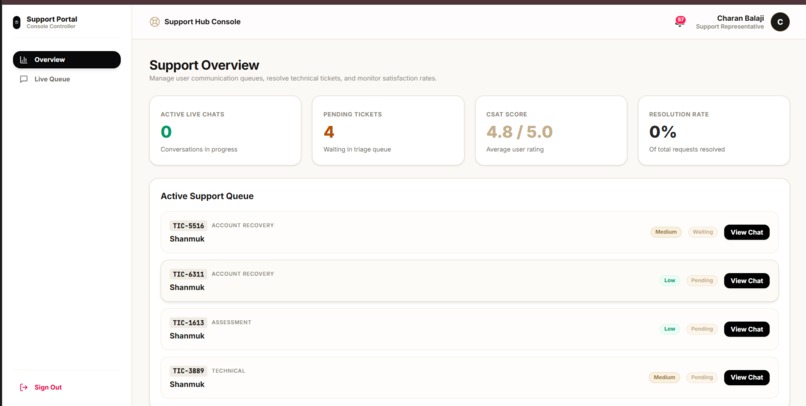The width and height of the screenshot is (806, 406).
Task: Go to Live Queue in sidebar
Action: [67, 79]
